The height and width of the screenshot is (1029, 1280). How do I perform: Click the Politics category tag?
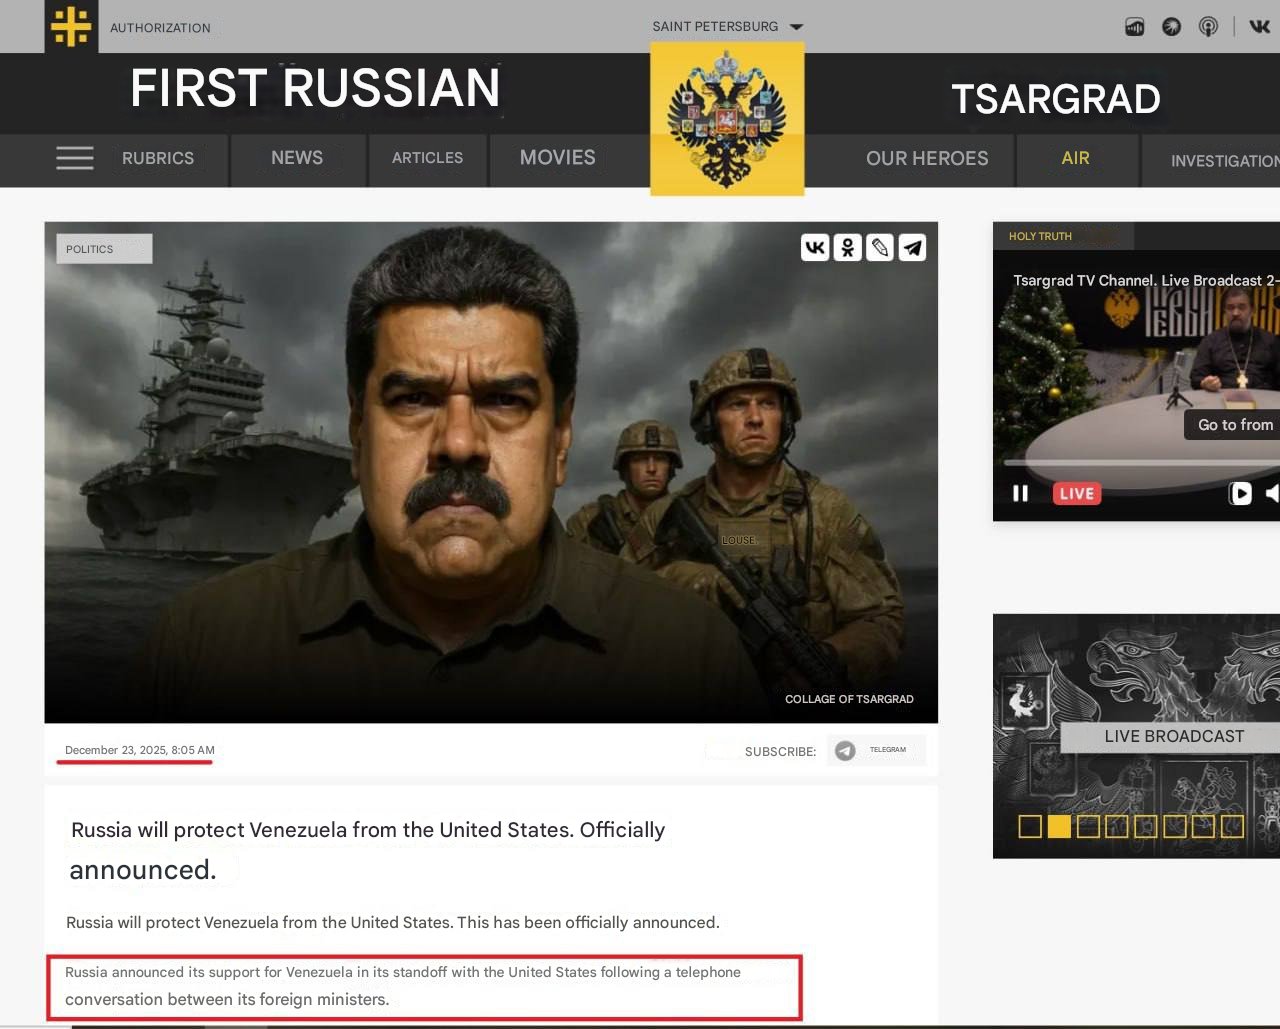[104, 249]
